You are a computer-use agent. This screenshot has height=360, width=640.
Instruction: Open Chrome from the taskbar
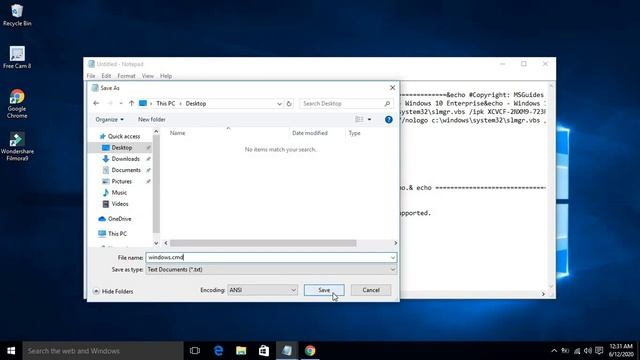[310, 351]
